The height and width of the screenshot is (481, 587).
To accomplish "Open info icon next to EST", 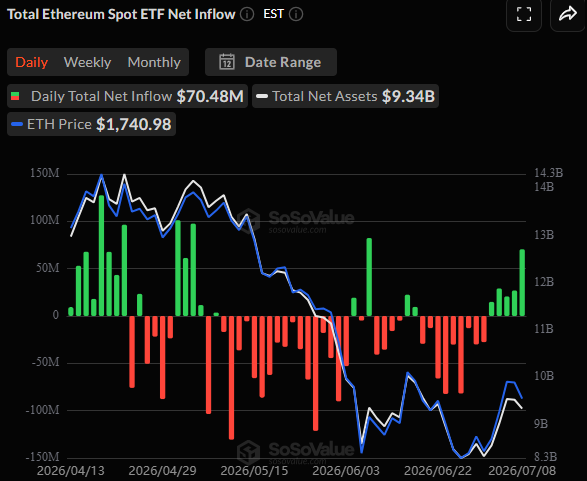I will [x=296, y=15].
